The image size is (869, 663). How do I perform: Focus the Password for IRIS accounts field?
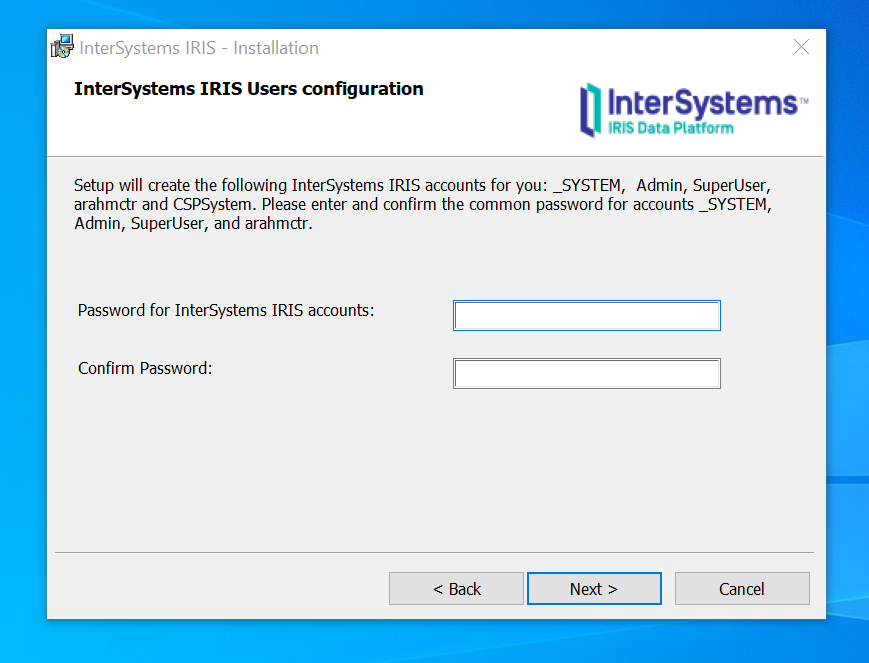(x=587, y=315)
